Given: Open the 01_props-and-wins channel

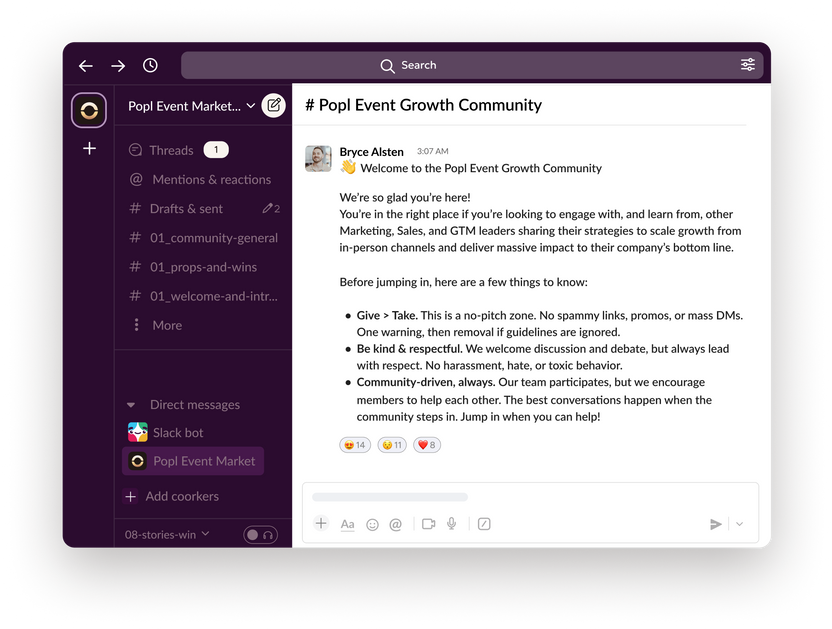Looking at the screenshot, I should click(x=193, y=267).
